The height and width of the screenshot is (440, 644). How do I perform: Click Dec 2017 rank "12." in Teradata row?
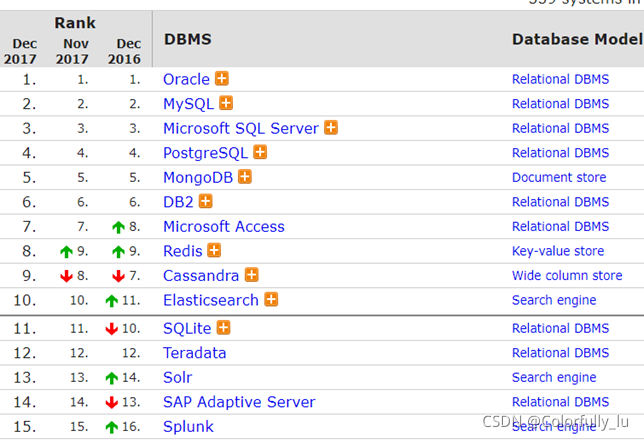(x=25, y=353)
